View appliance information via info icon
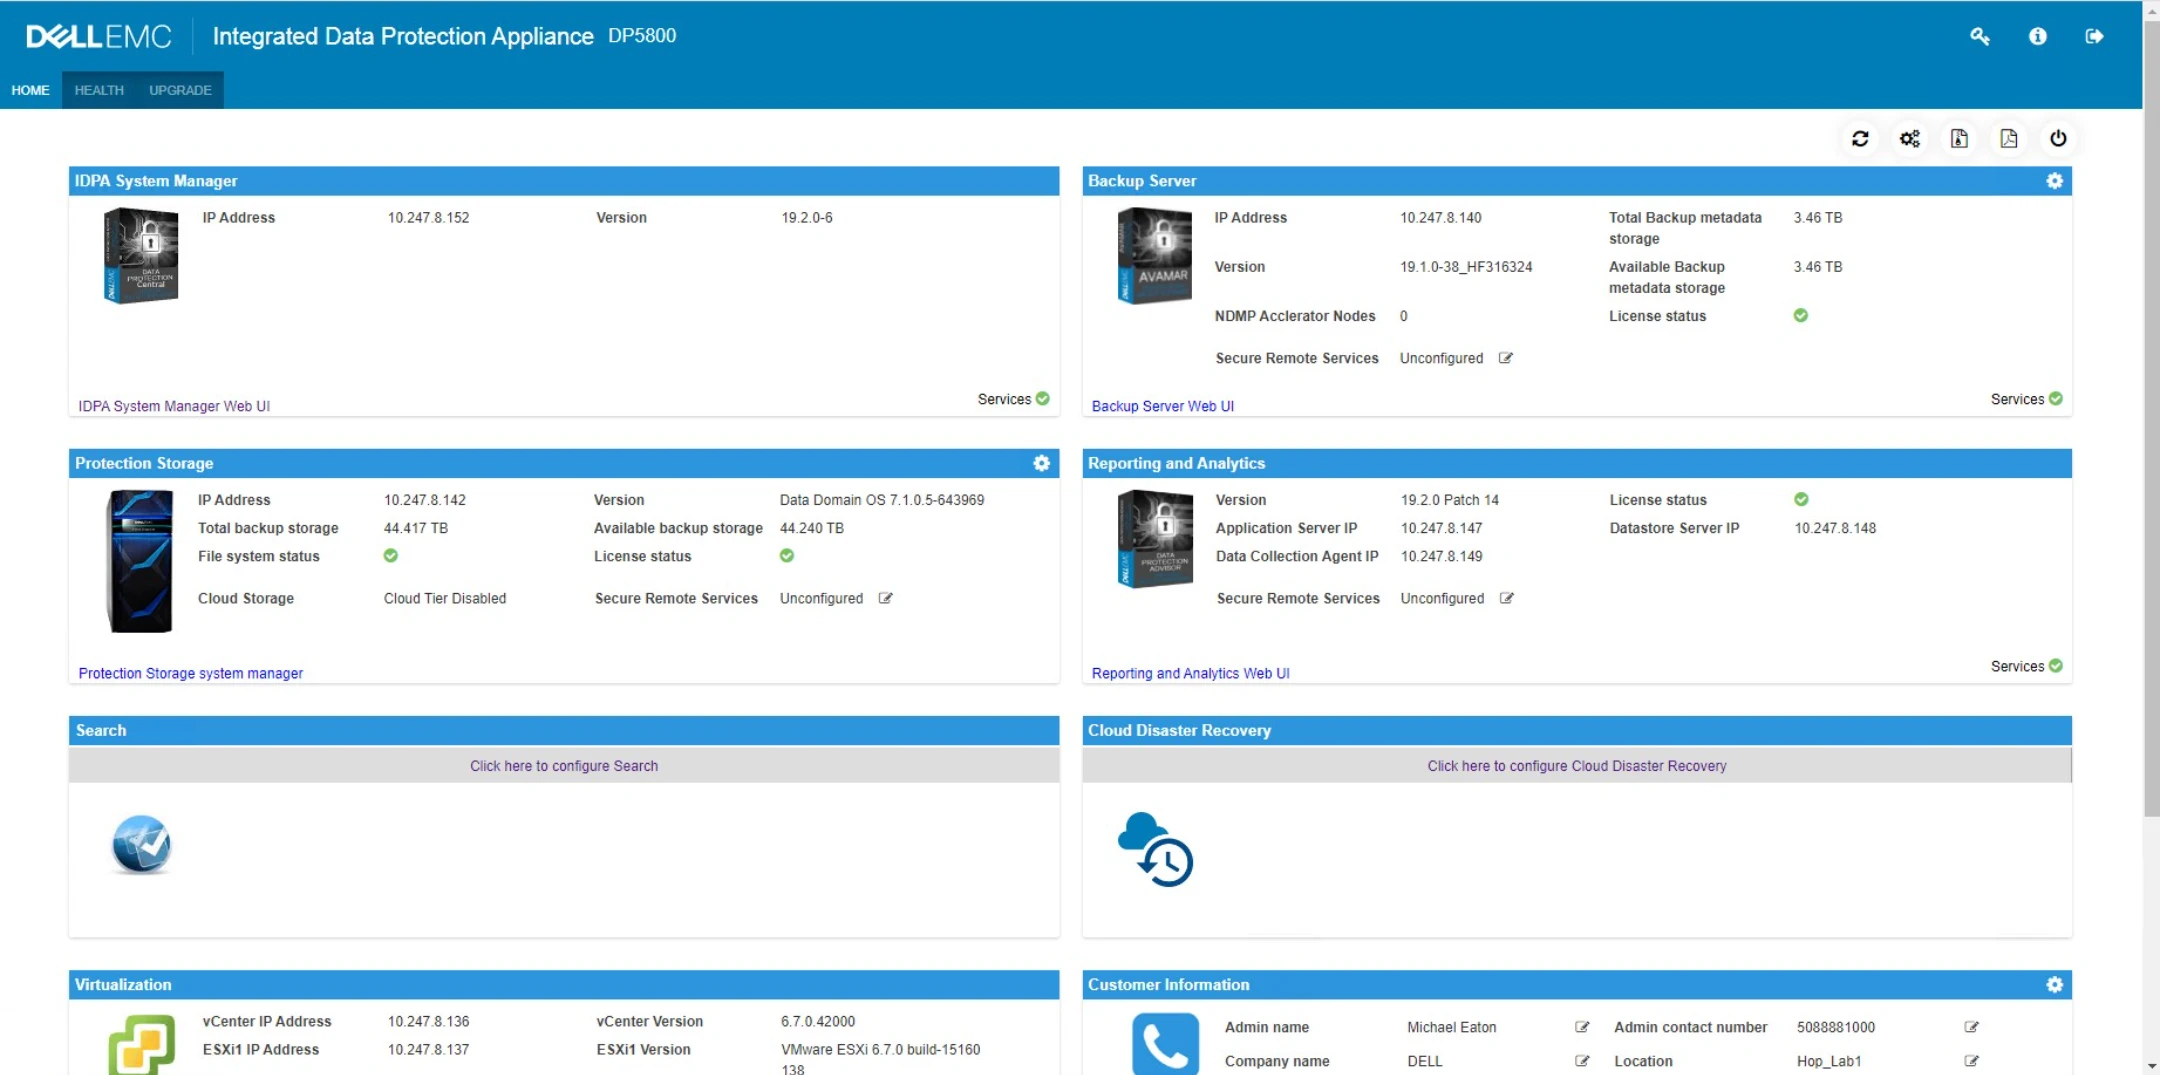Viewport: 2160px width, 1075px height. point(2037,36)
